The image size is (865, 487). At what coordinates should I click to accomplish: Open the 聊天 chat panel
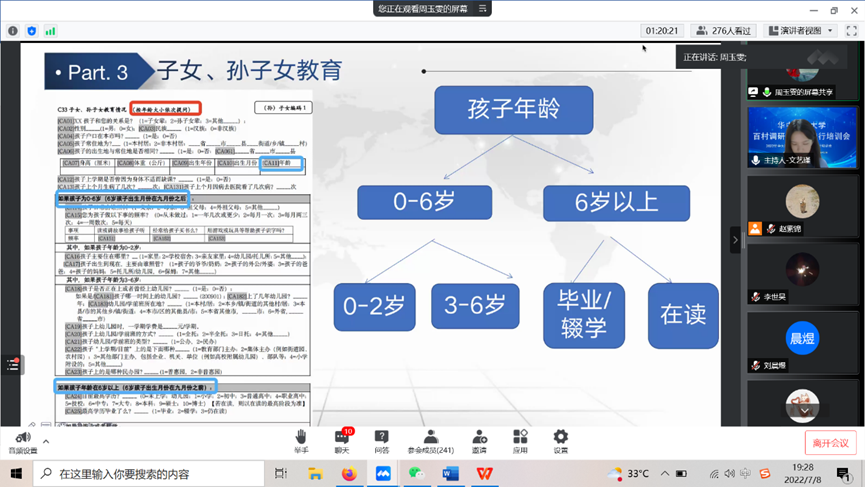tap(342, 438)
